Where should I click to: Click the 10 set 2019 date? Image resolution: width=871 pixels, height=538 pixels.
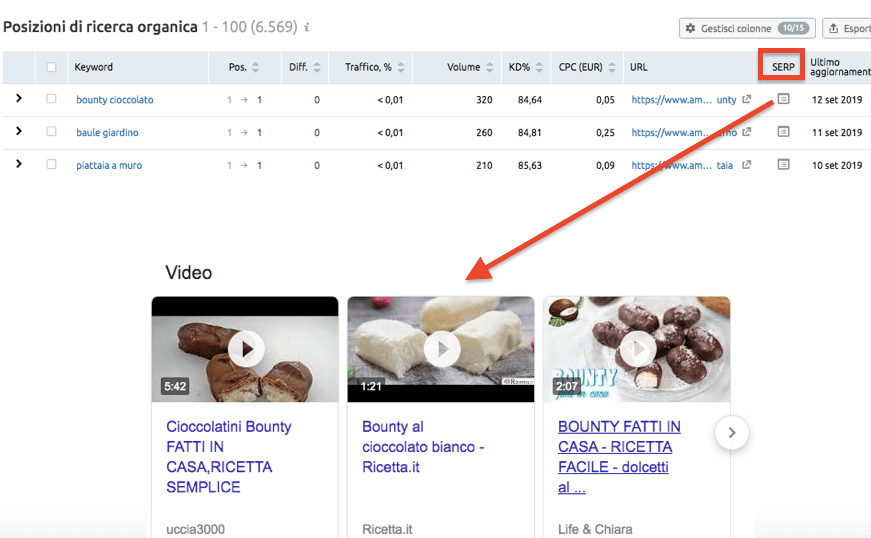(x=837, y=165)
